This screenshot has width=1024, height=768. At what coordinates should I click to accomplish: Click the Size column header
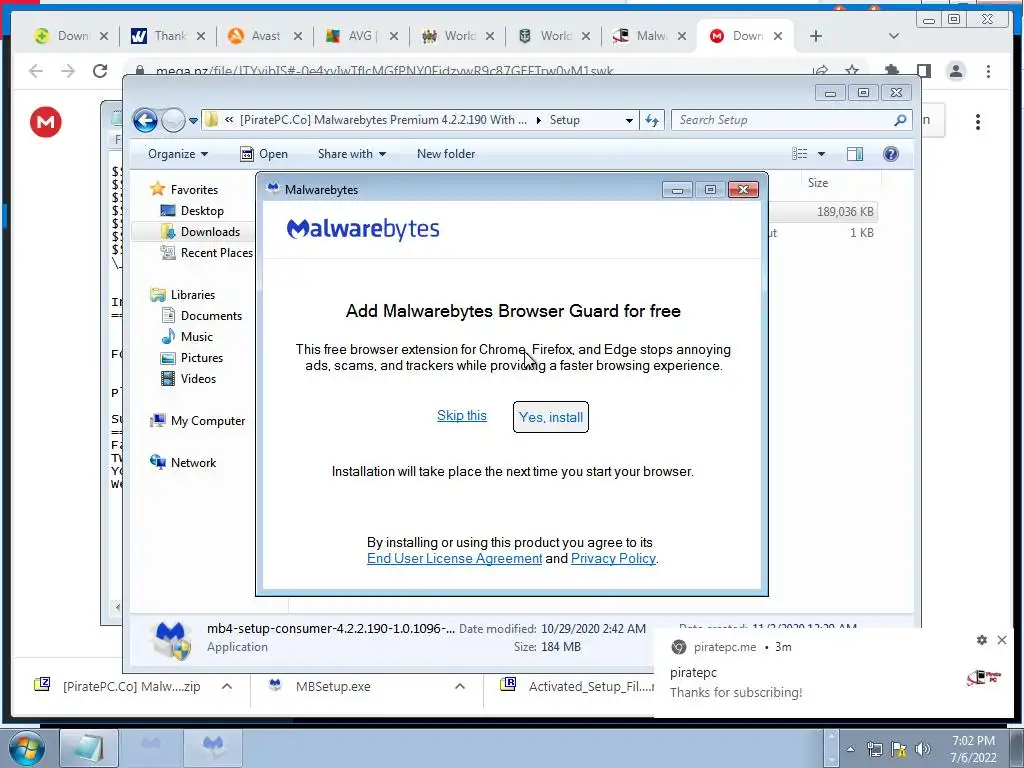coord(818,183)
